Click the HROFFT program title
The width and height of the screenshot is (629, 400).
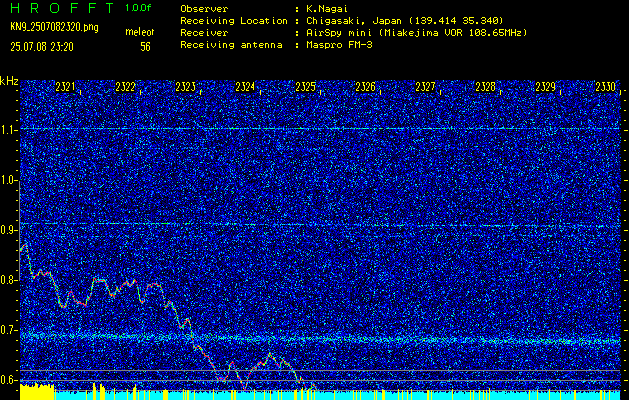pos(62,8)
